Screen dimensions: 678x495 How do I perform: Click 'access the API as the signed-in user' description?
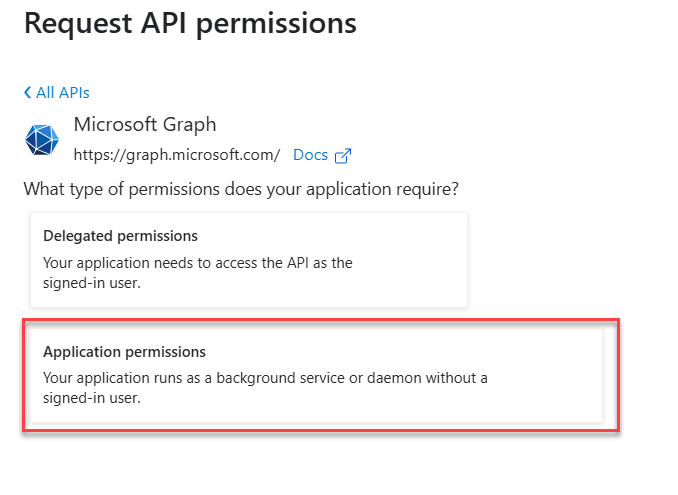198,273
